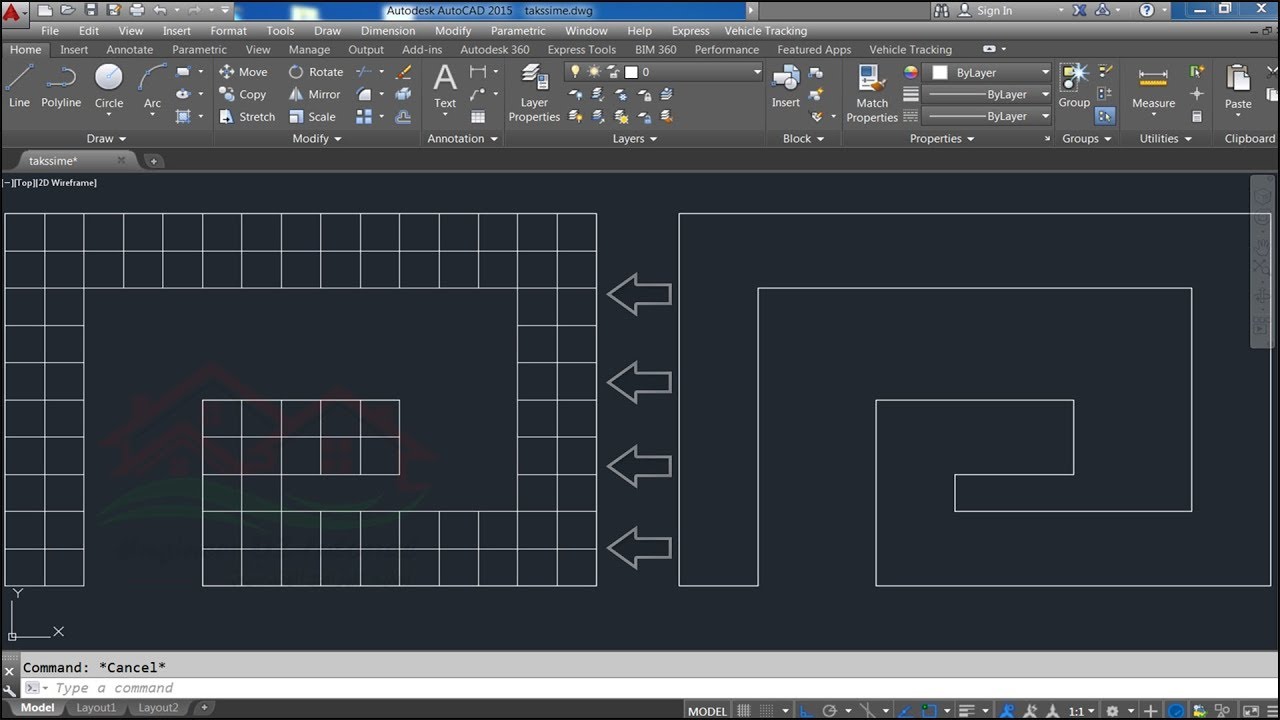Click the Insert block icon
Screen dimensions: 1280x720
[786, 86]
